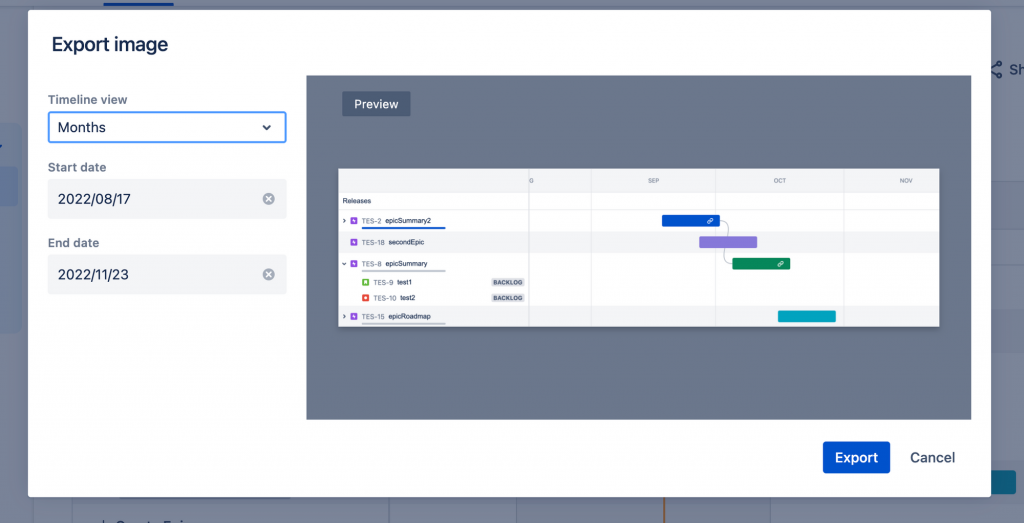Click link icon on blue epicSummary2 bar
1024x523 pixels.
pyautogui.click(x=710, y=221)
